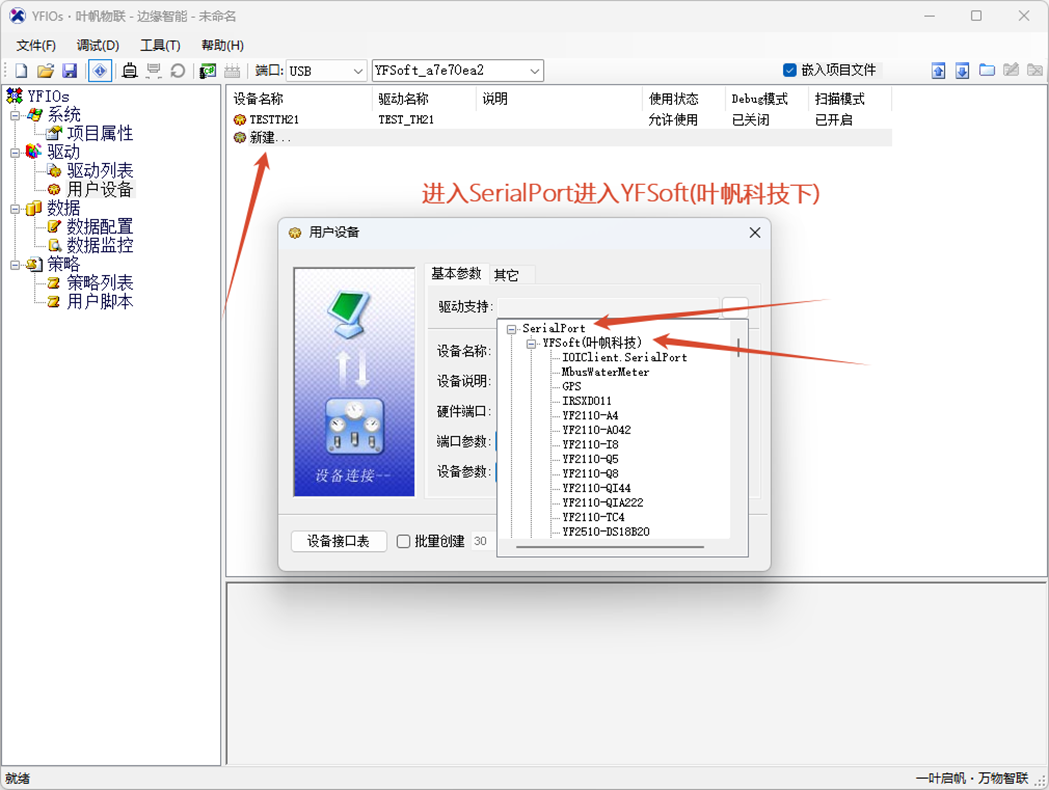Screen dimensions: 1049x790
Task: Close the 用户设备 dialog
Action: click(x=755, y=233)
